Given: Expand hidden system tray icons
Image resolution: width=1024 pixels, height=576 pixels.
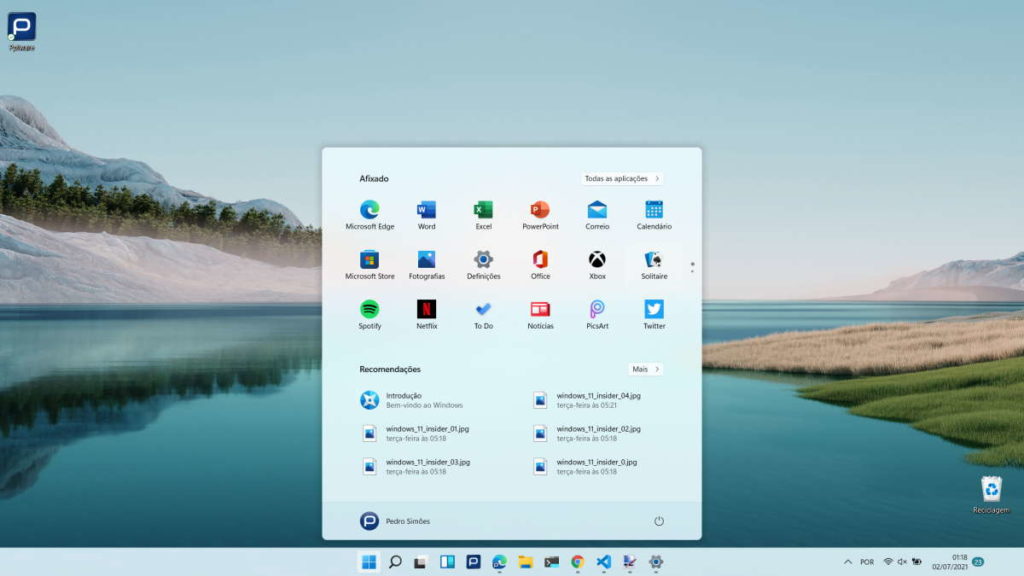Looking at the screenshot, I should (849, 561).
